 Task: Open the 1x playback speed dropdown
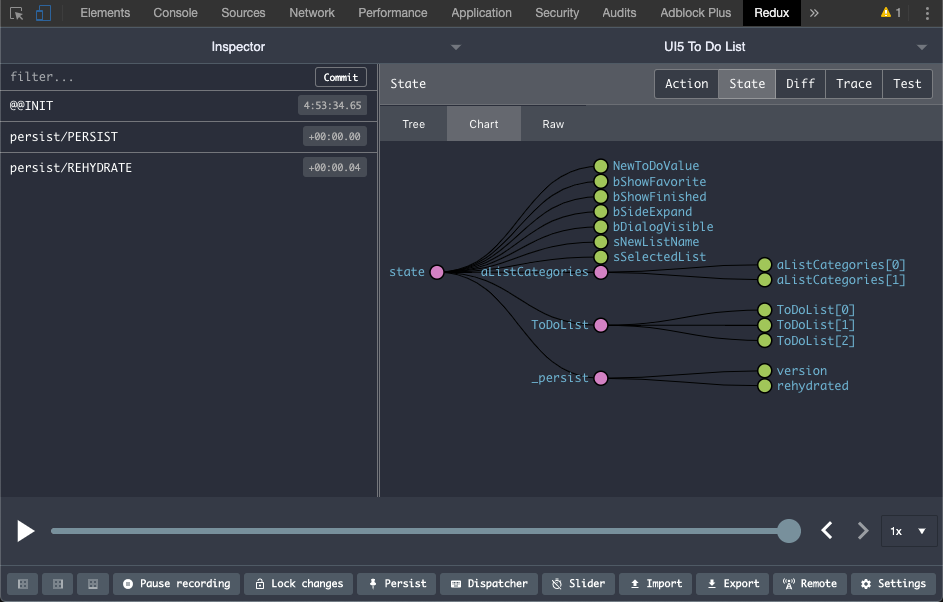(908, 531)
